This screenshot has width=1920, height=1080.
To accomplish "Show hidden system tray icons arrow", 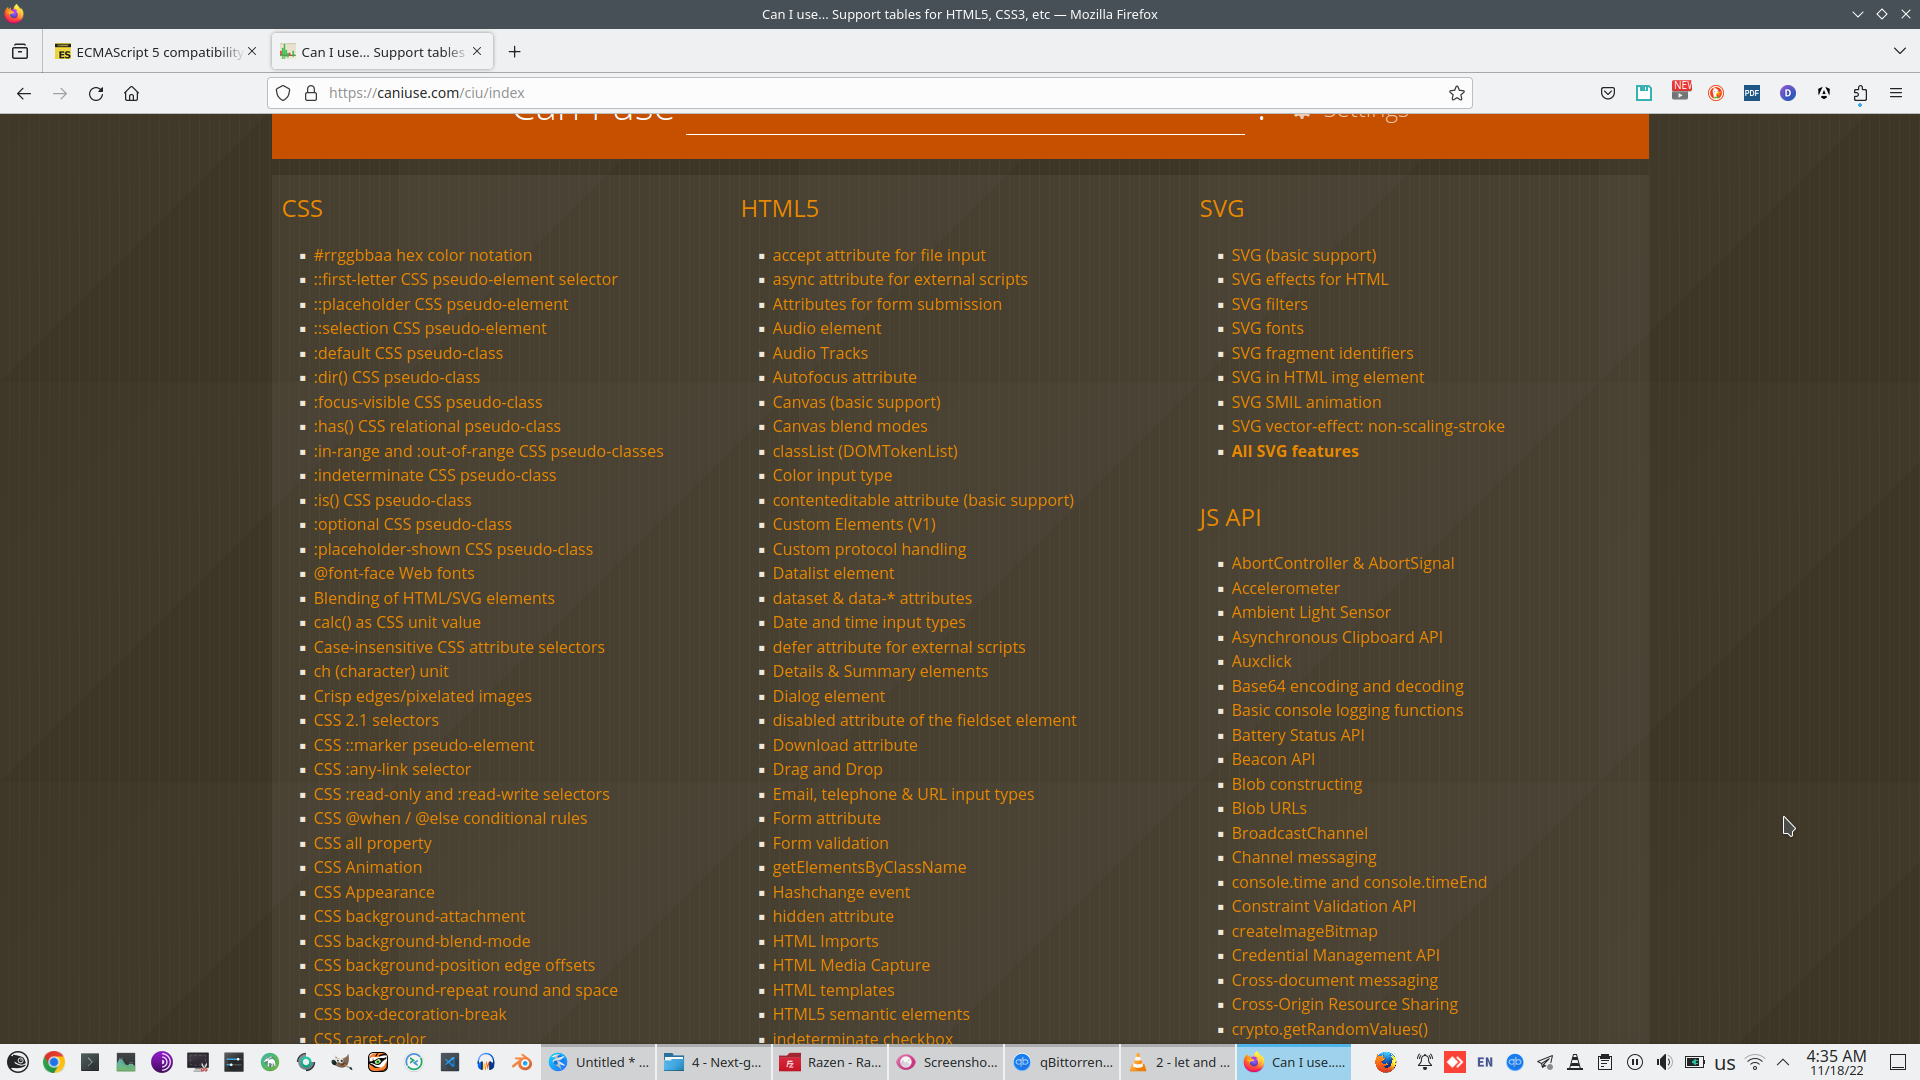I will (x=1783, y=1062).
